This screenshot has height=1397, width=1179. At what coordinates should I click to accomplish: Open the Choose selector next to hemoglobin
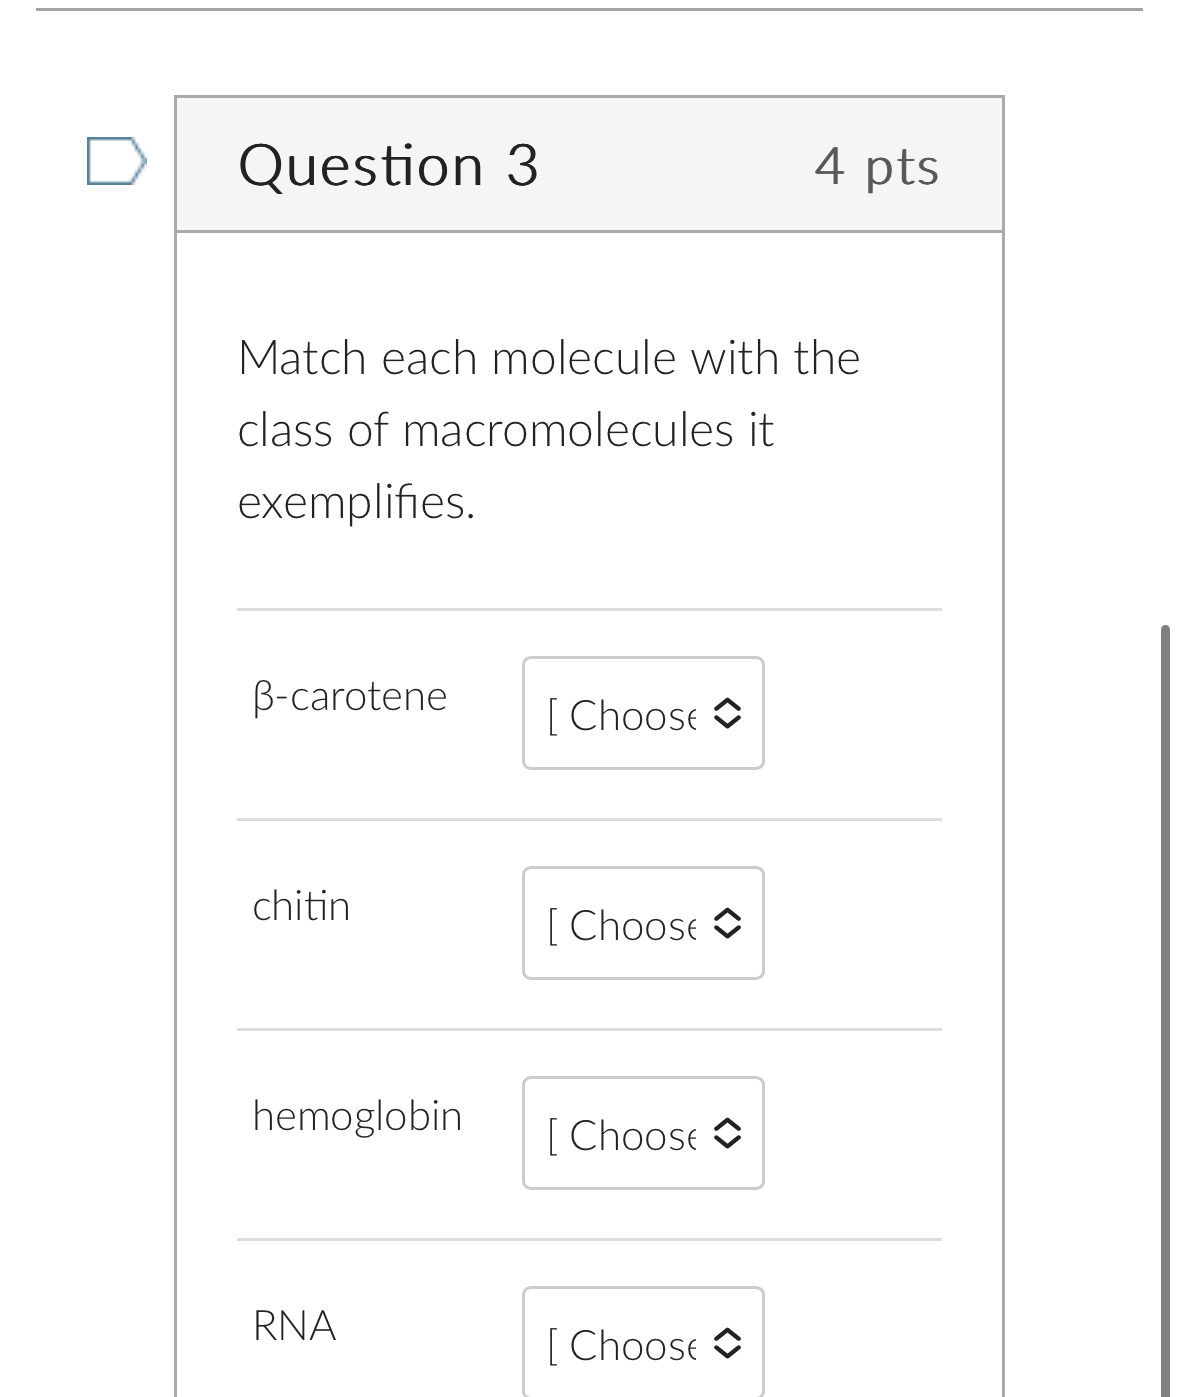pyautogui.click(x=643, y=1133)
